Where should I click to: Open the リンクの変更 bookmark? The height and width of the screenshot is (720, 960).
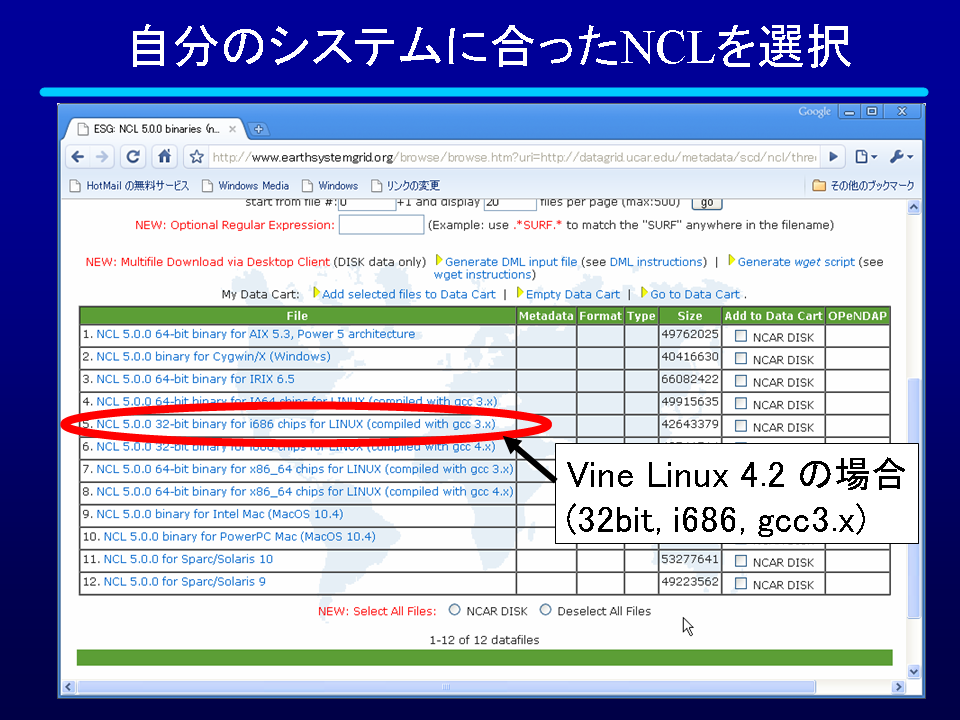click(x=405, y=186)
